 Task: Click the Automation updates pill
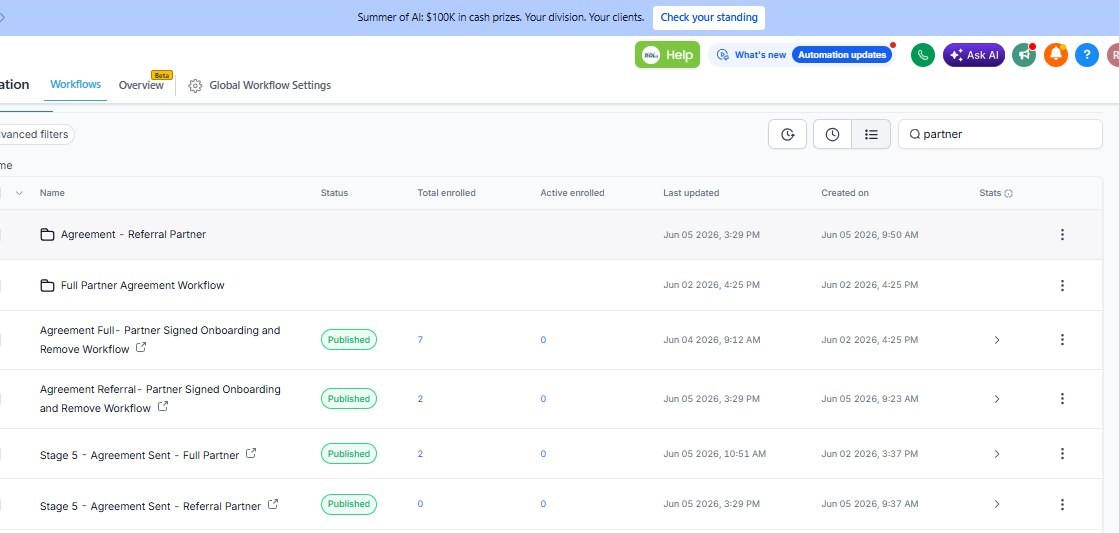tap(842, 55)
